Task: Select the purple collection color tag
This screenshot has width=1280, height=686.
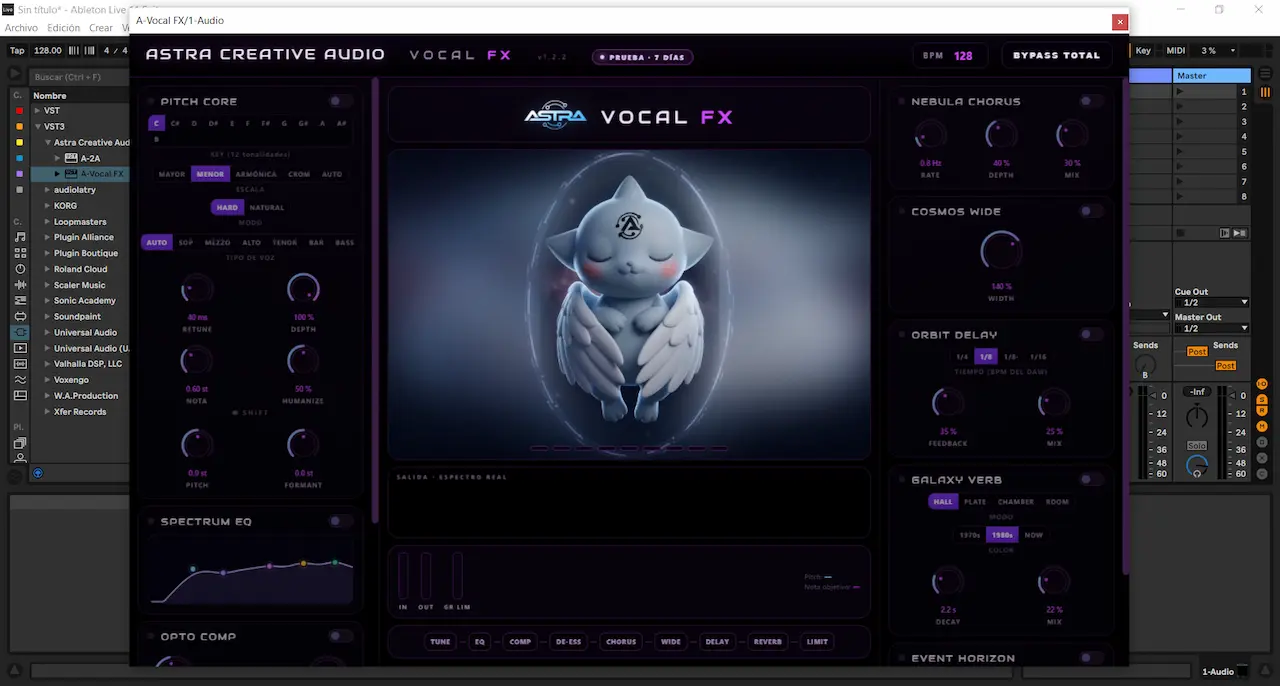Action: click(19, 174)
